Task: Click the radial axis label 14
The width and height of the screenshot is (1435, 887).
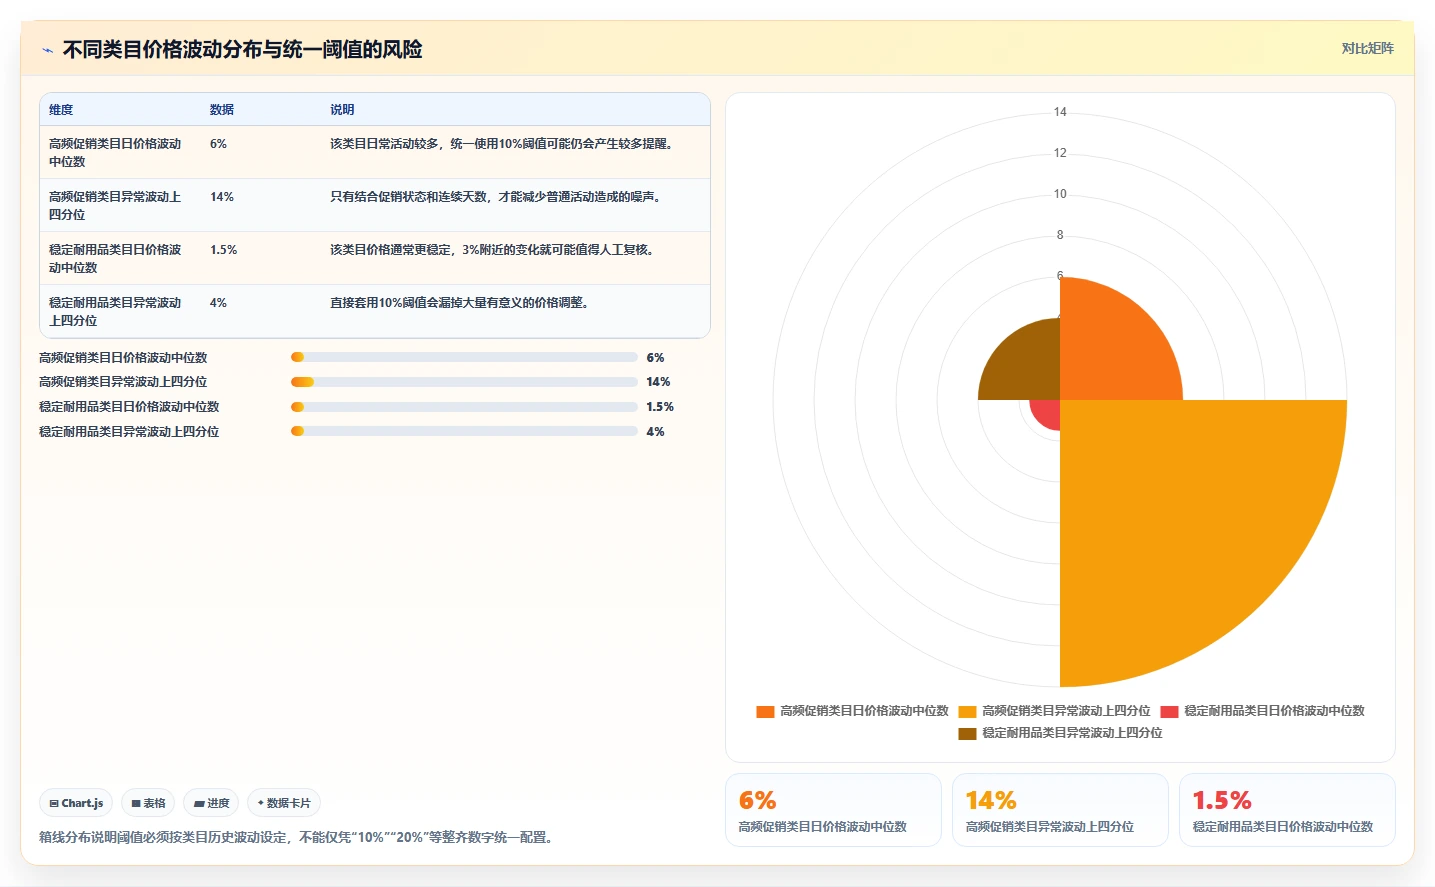Action: pyautogui.click(x=1060, y=112)
